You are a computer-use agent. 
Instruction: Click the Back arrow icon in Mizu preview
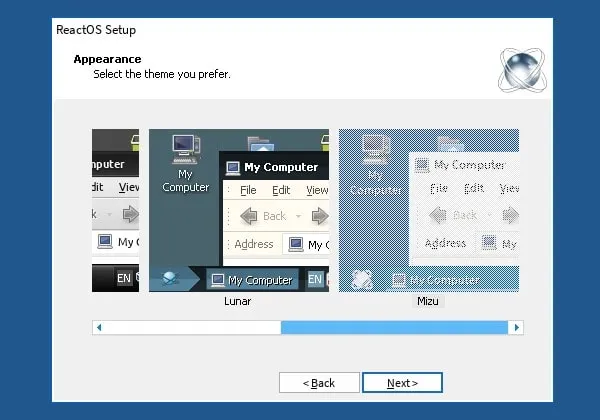(x=438, y=215)
